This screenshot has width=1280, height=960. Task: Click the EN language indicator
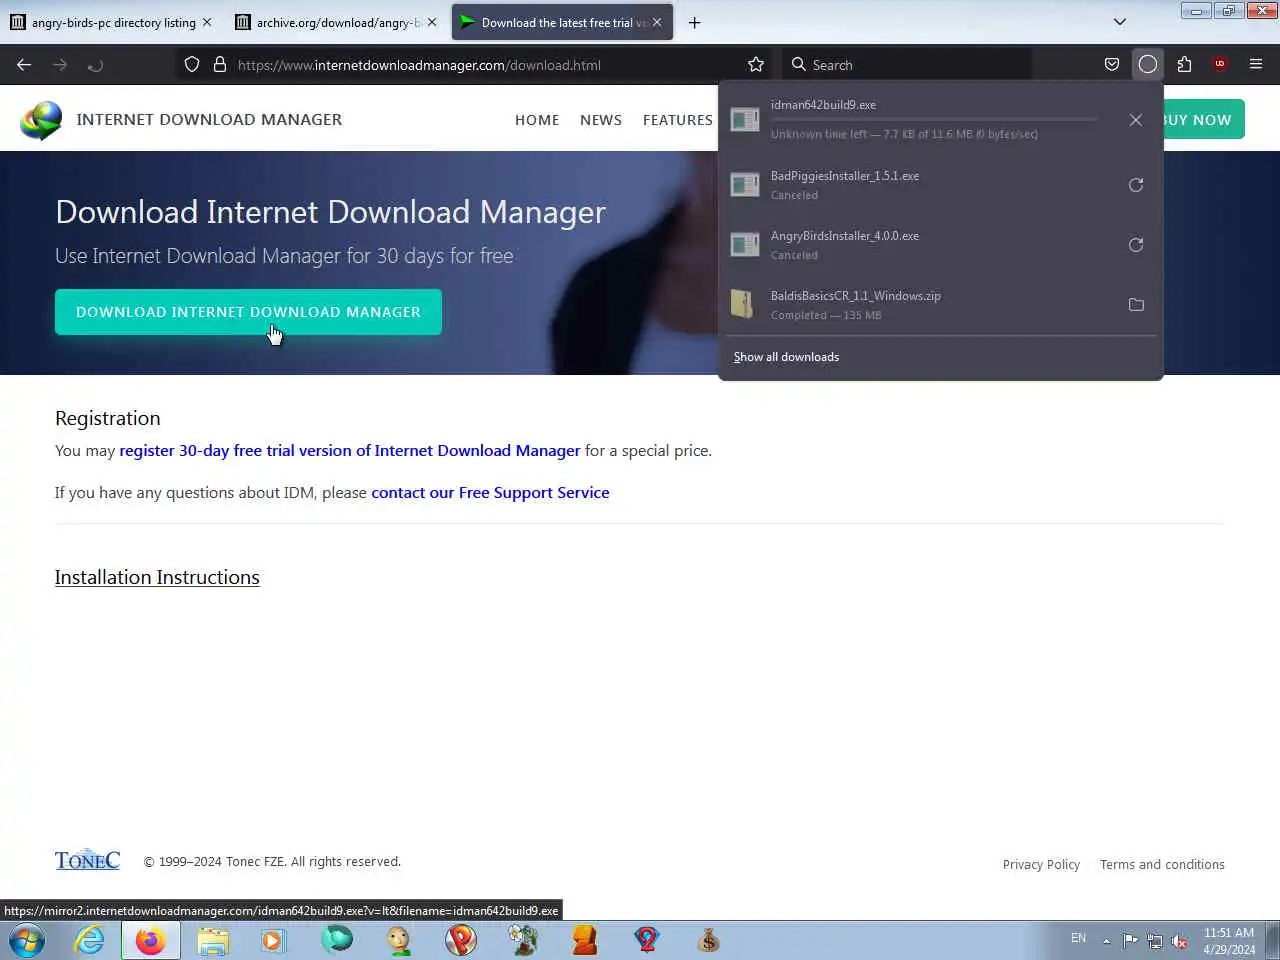tap(1078, 938)
